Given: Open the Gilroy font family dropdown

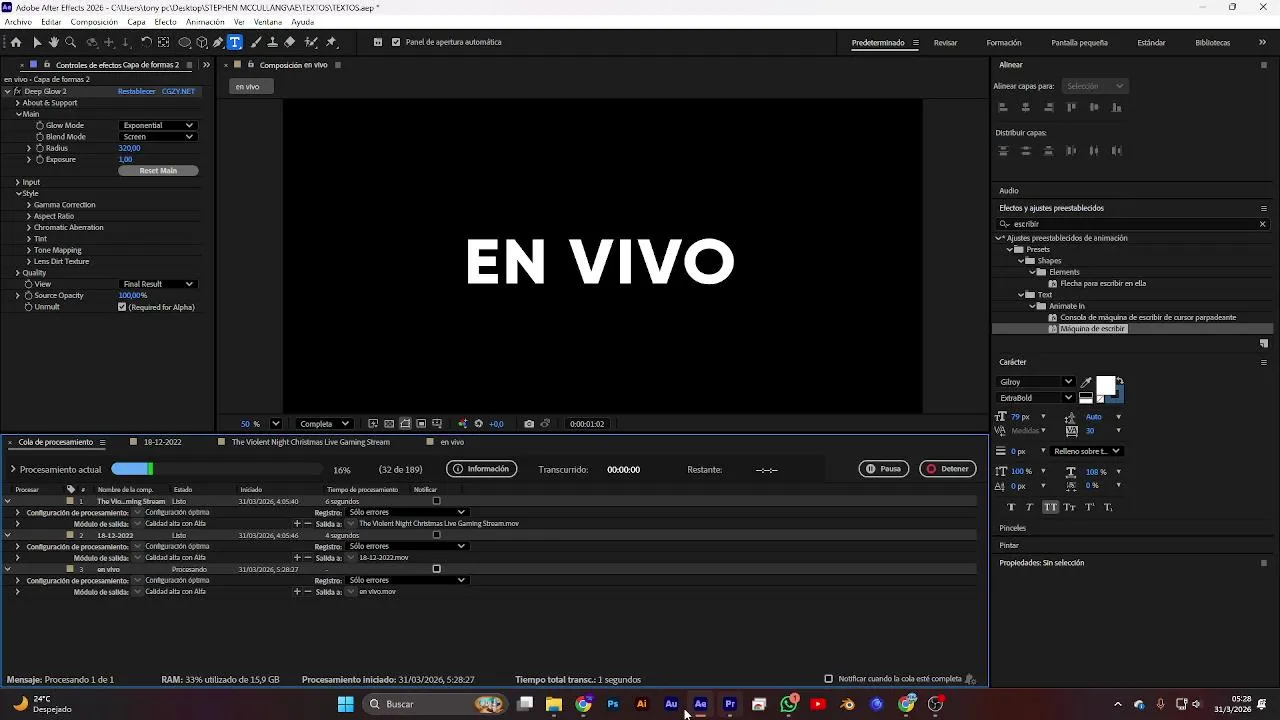Looking at the screenshot, I should click(1036, 382).
